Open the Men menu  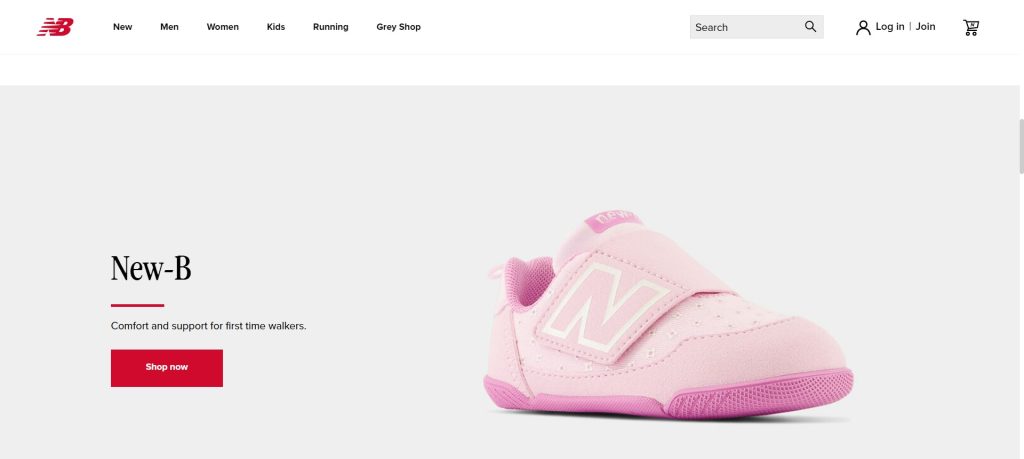169,27
